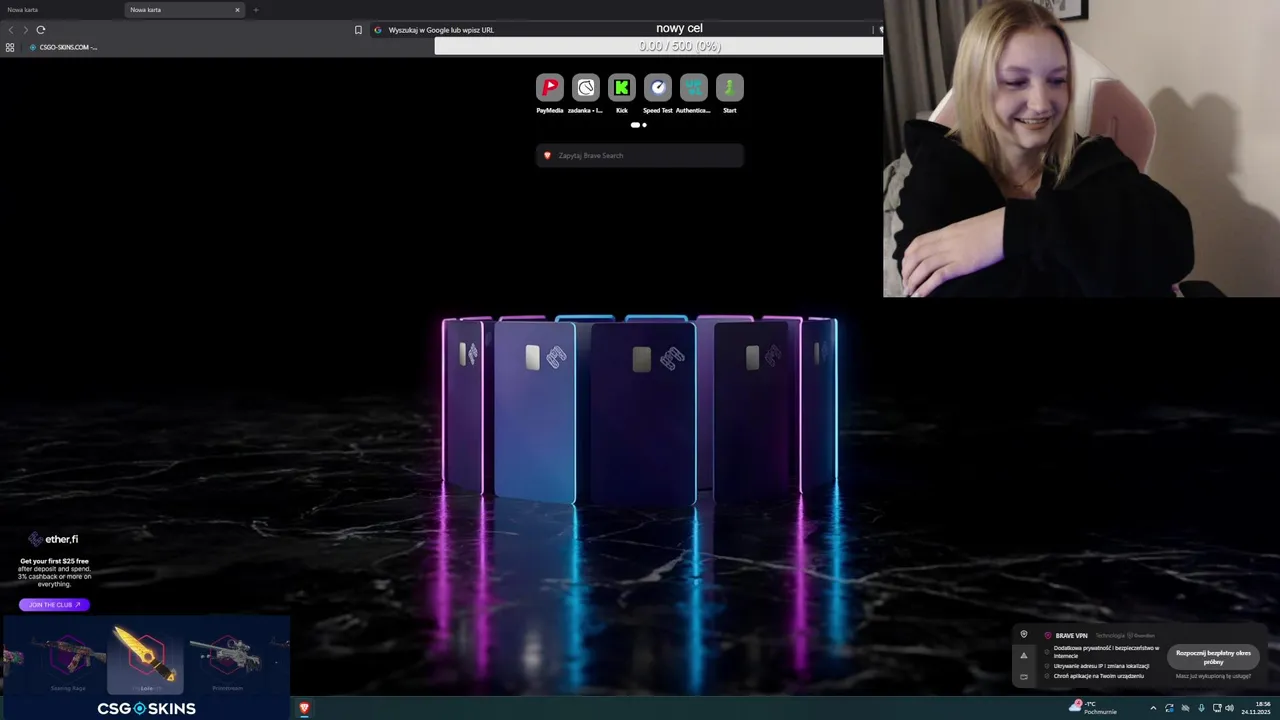Image resolution: width=1280 pixels, height=720 pixels.
Task: Open network settings from tray
Action: coord(1217,708)
